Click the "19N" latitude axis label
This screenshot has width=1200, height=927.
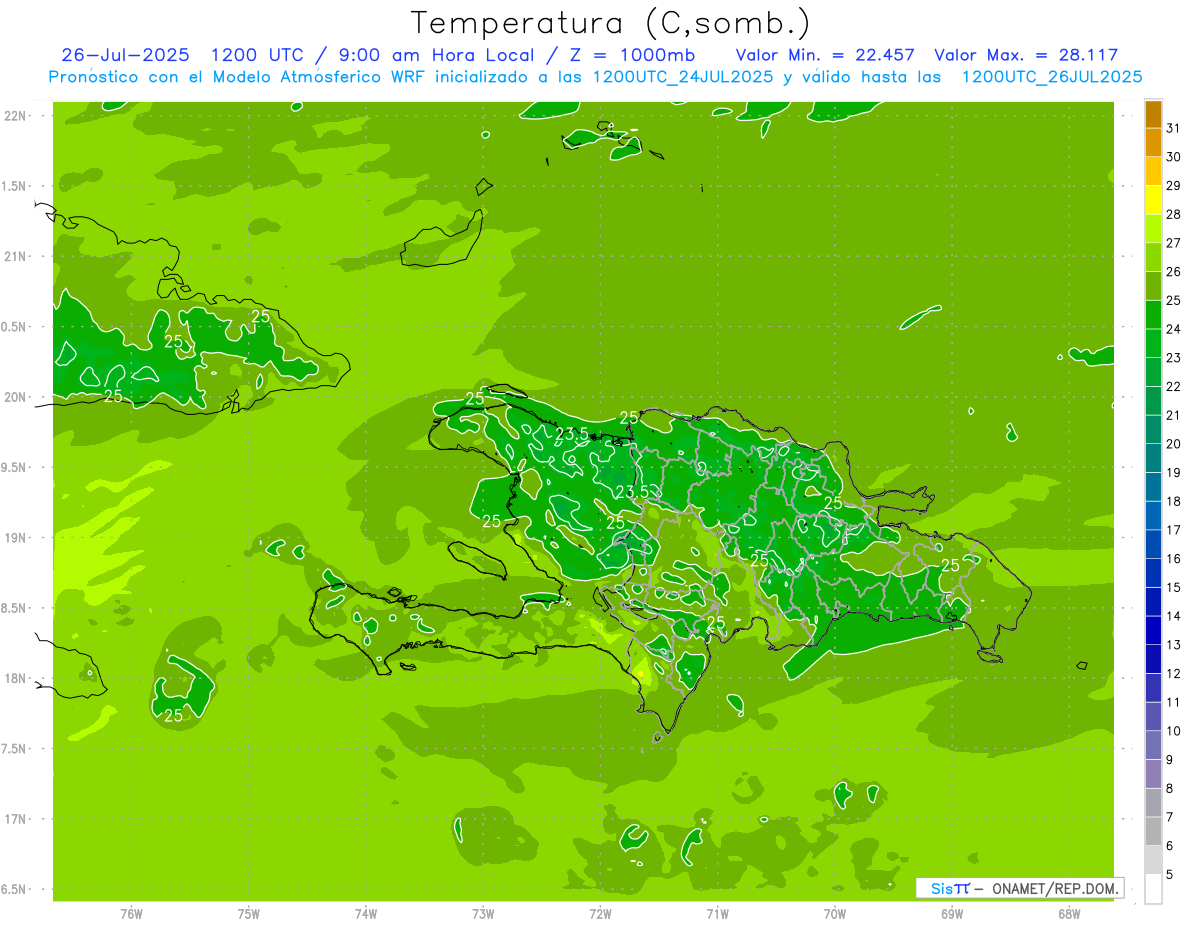[16, 538]
